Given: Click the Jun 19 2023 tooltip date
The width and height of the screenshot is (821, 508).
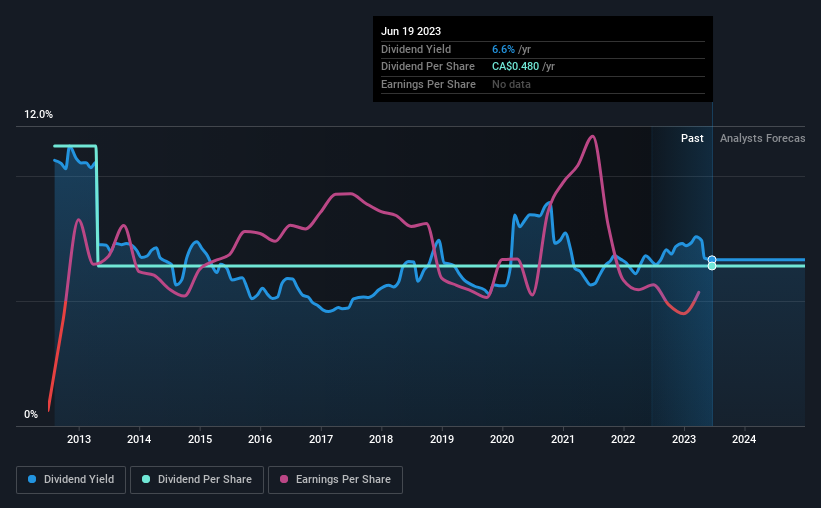Looking at the screenshot, I should tap(411, 31).
